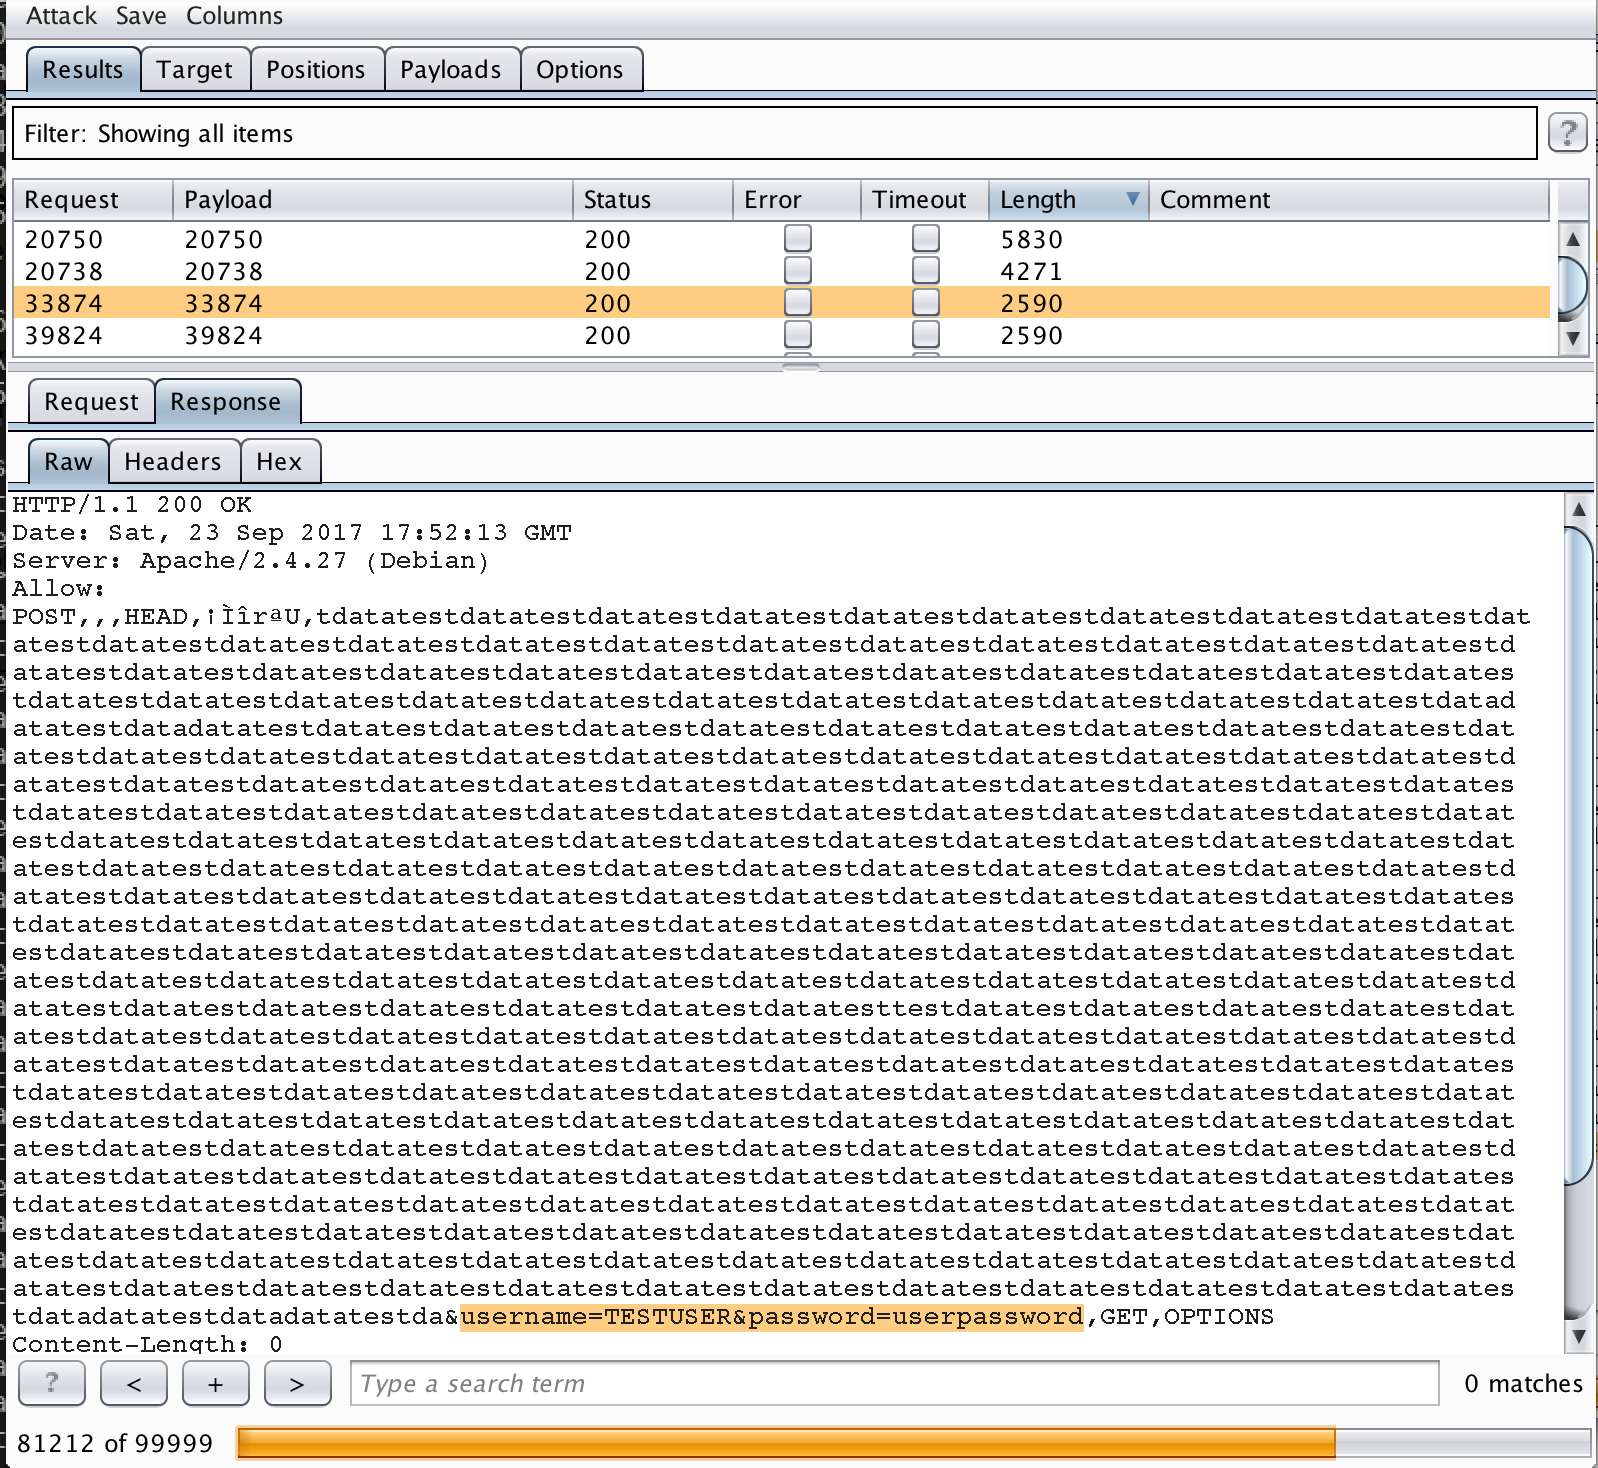
Task: Open the Request sub-tab
Action: click(91, 402)
